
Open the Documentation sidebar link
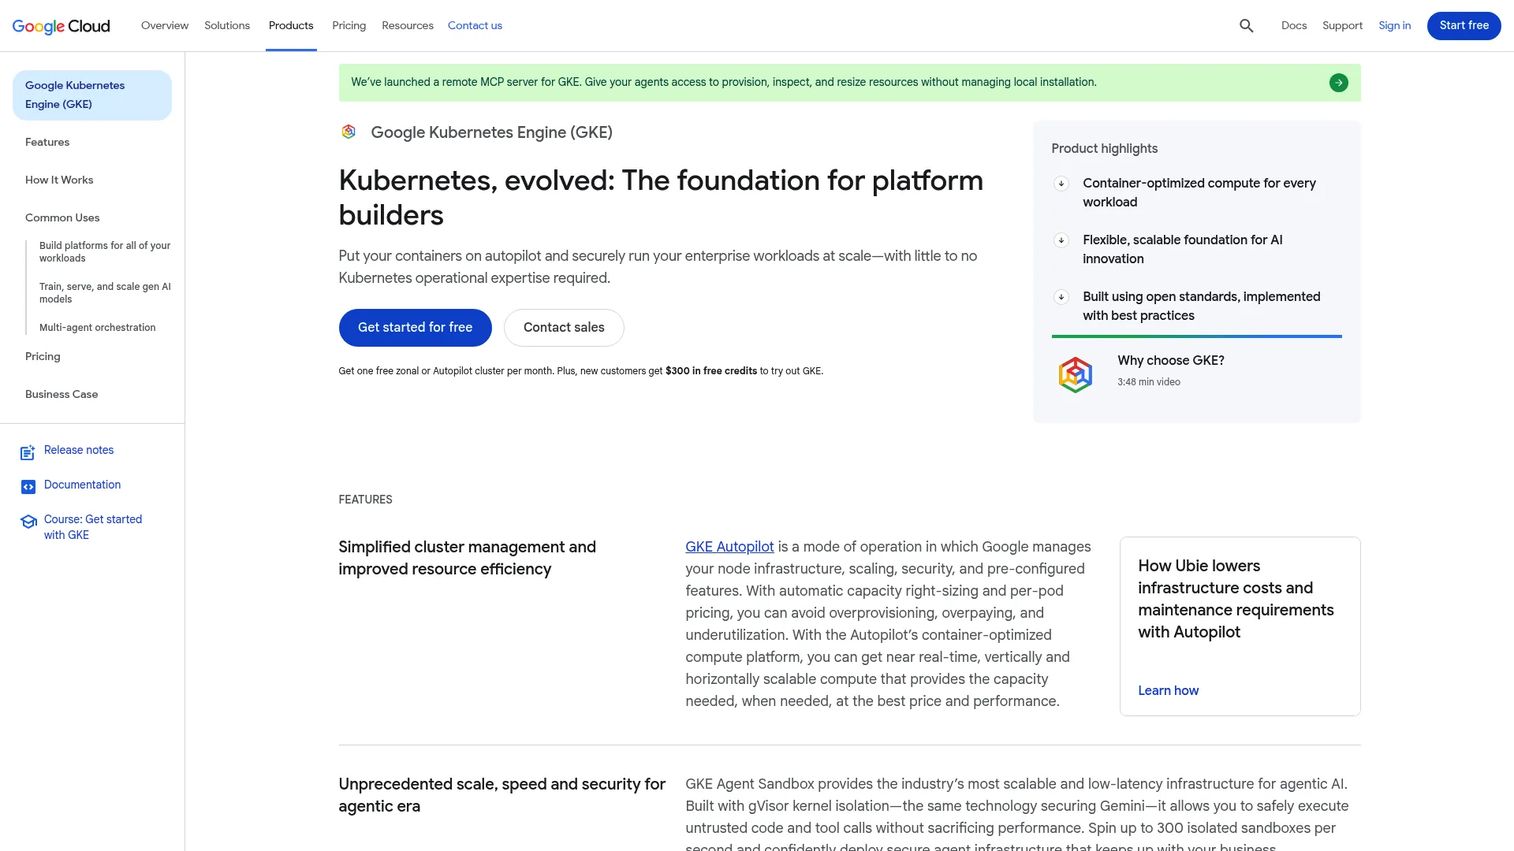click(82, 485)
